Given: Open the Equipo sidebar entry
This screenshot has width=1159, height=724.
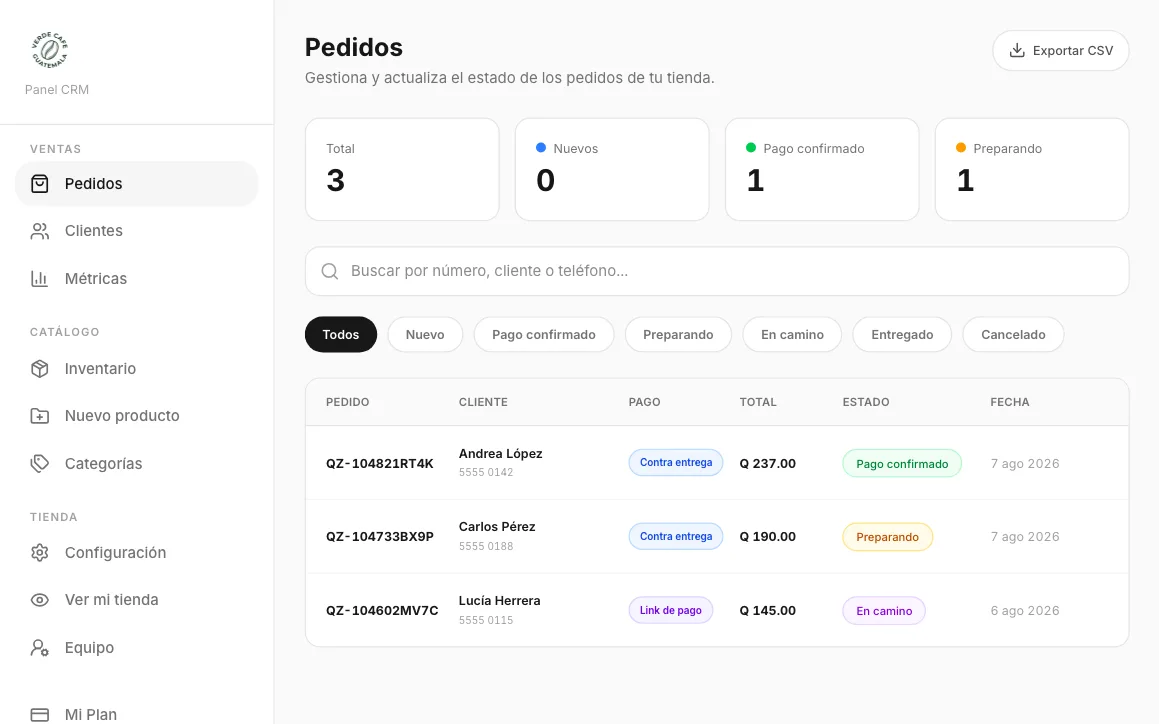Looking at the screenshot, I should [137, 648].
